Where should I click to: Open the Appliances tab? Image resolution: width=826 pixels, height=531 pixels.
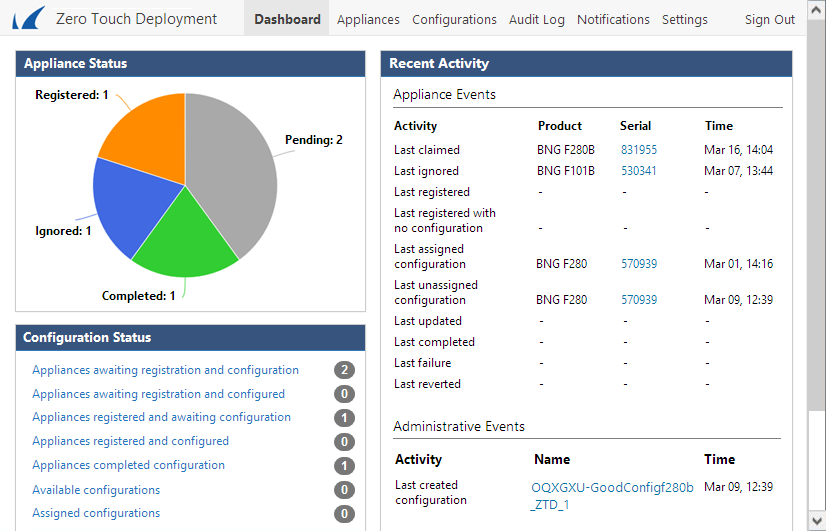click(368, 19)
